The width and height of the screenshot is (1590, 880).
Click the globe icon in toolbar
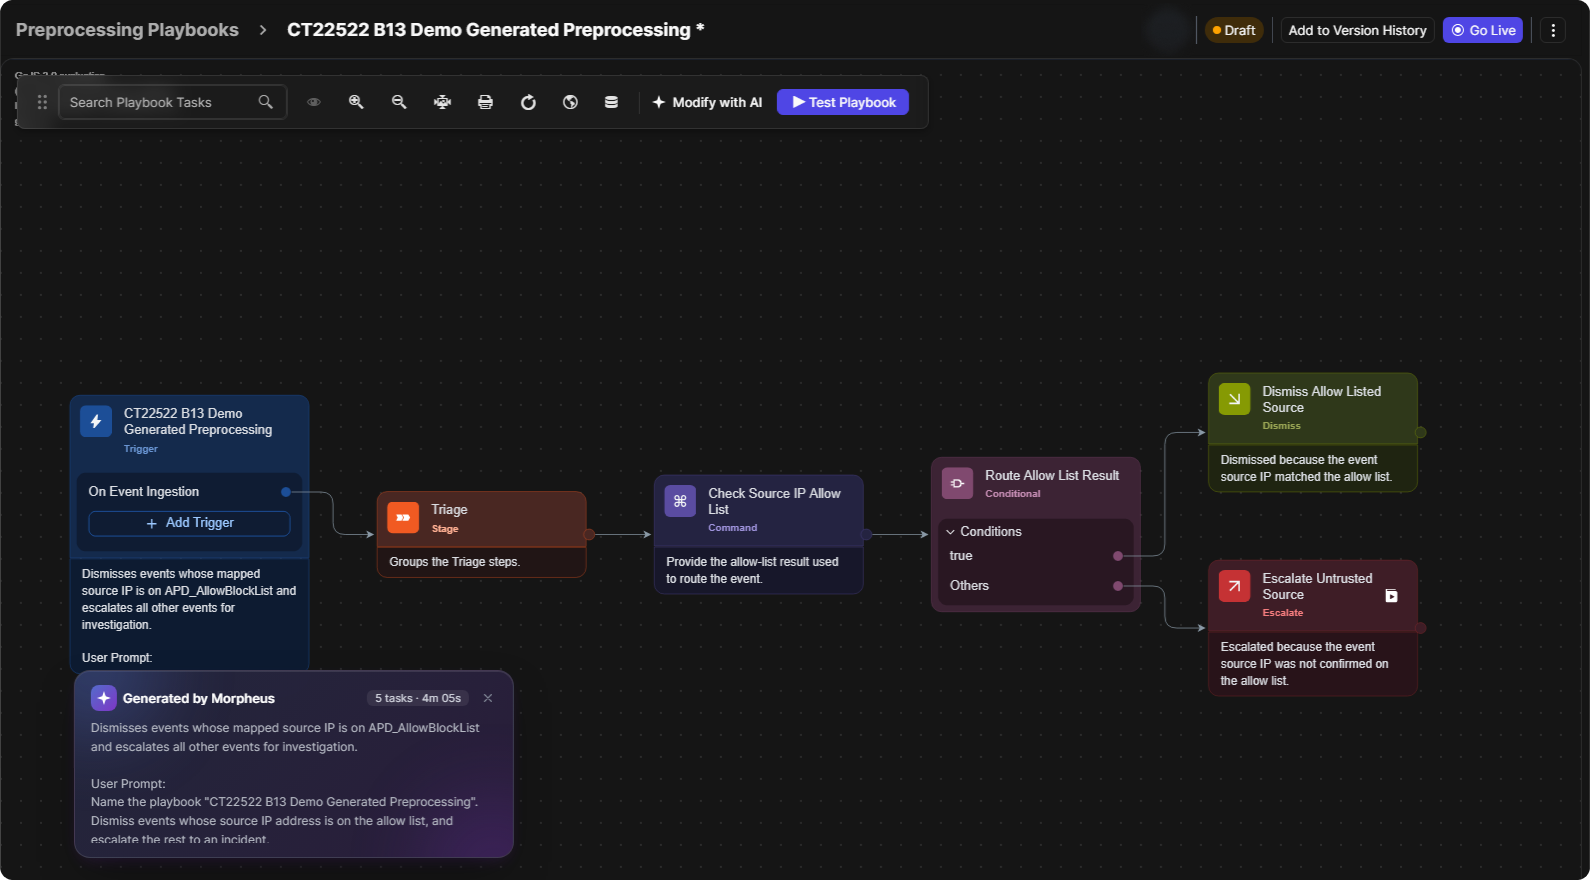tap(570, 102)
